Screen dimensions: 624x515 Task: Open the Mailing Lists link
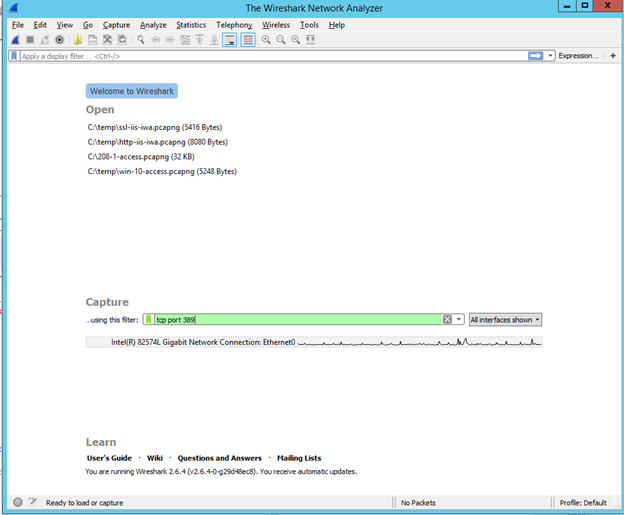(x=299, y=458)
